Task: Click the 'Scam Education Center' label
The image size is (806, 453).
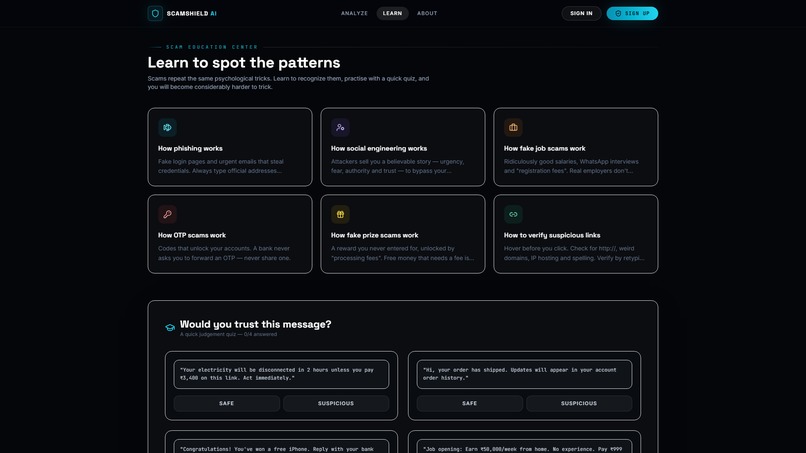Action: pos(212,47)
